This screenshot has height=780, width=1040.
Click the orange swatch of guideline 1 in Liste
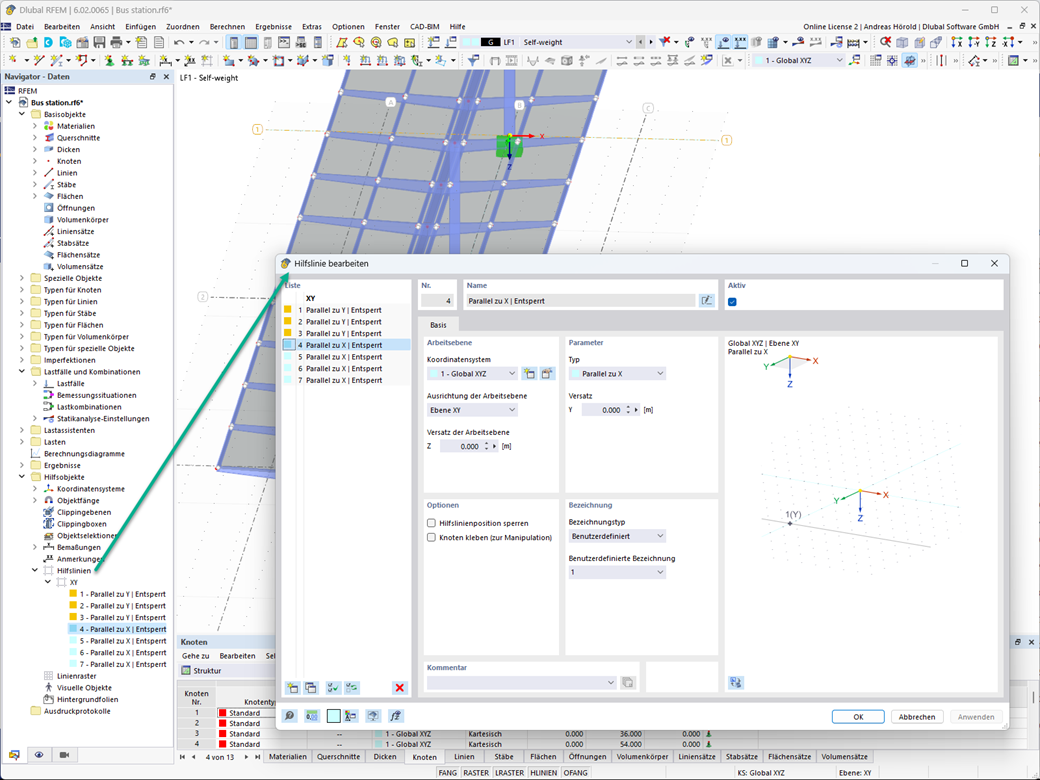pos(288,310)
